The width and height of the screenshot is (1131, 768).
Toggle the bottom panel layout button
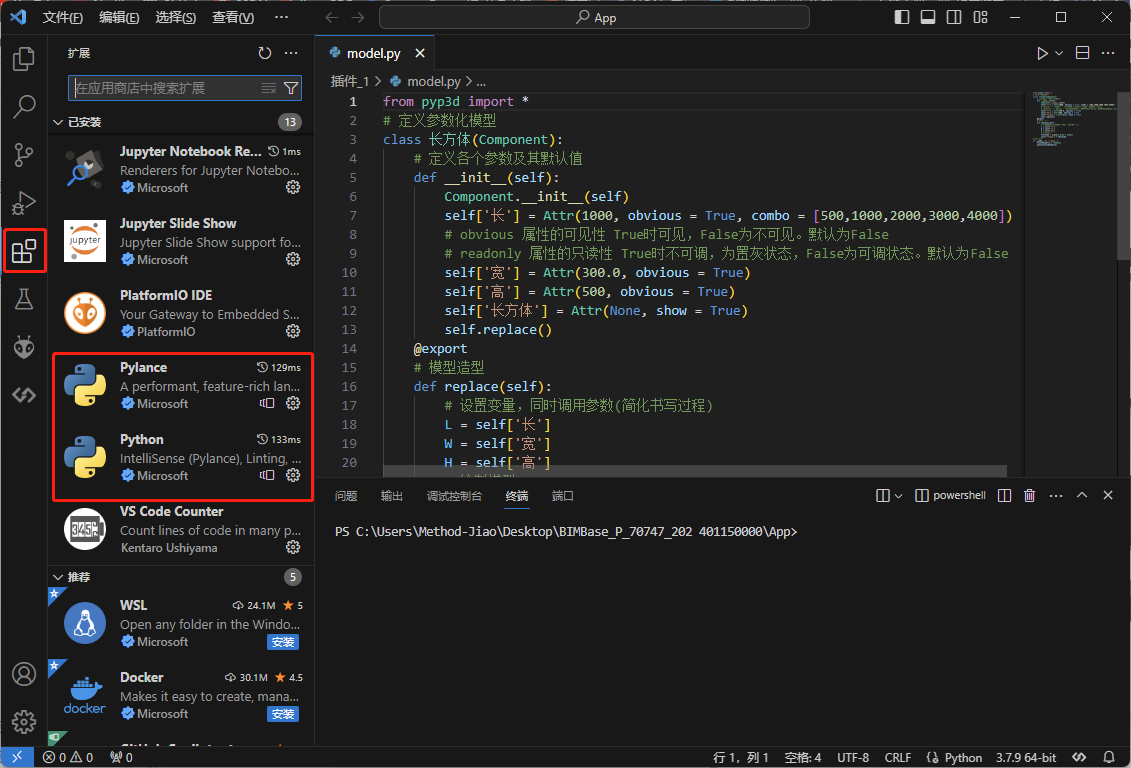click(x=928, y=17)
